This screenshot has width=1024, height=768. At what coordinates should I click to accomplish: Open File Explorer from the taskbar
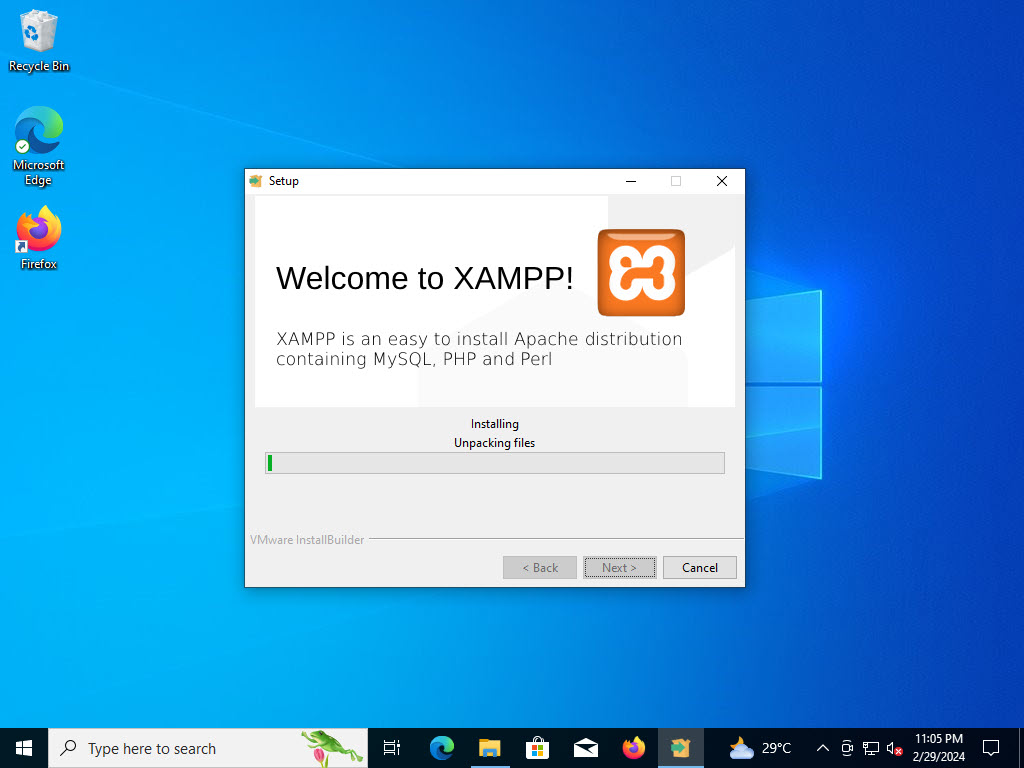489,747
